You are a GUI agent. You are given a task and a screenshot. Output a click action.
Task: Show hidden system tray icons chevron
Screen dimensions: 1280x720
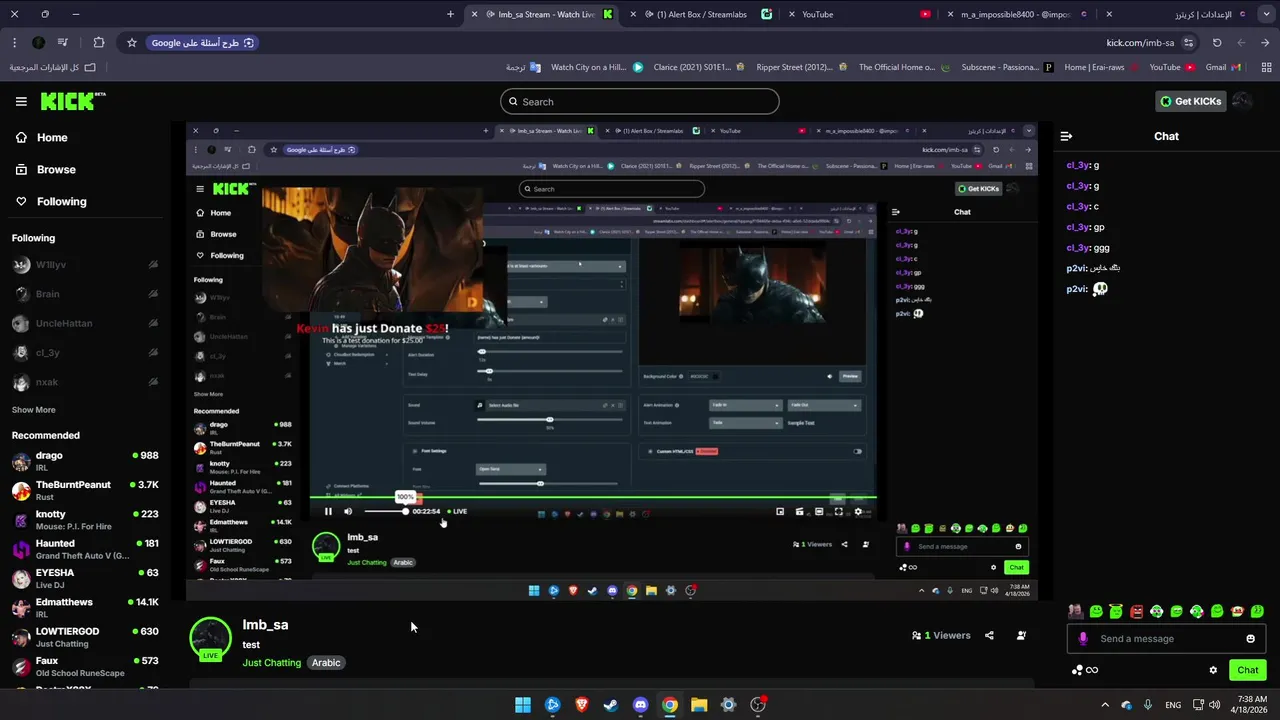[1105, 705]
